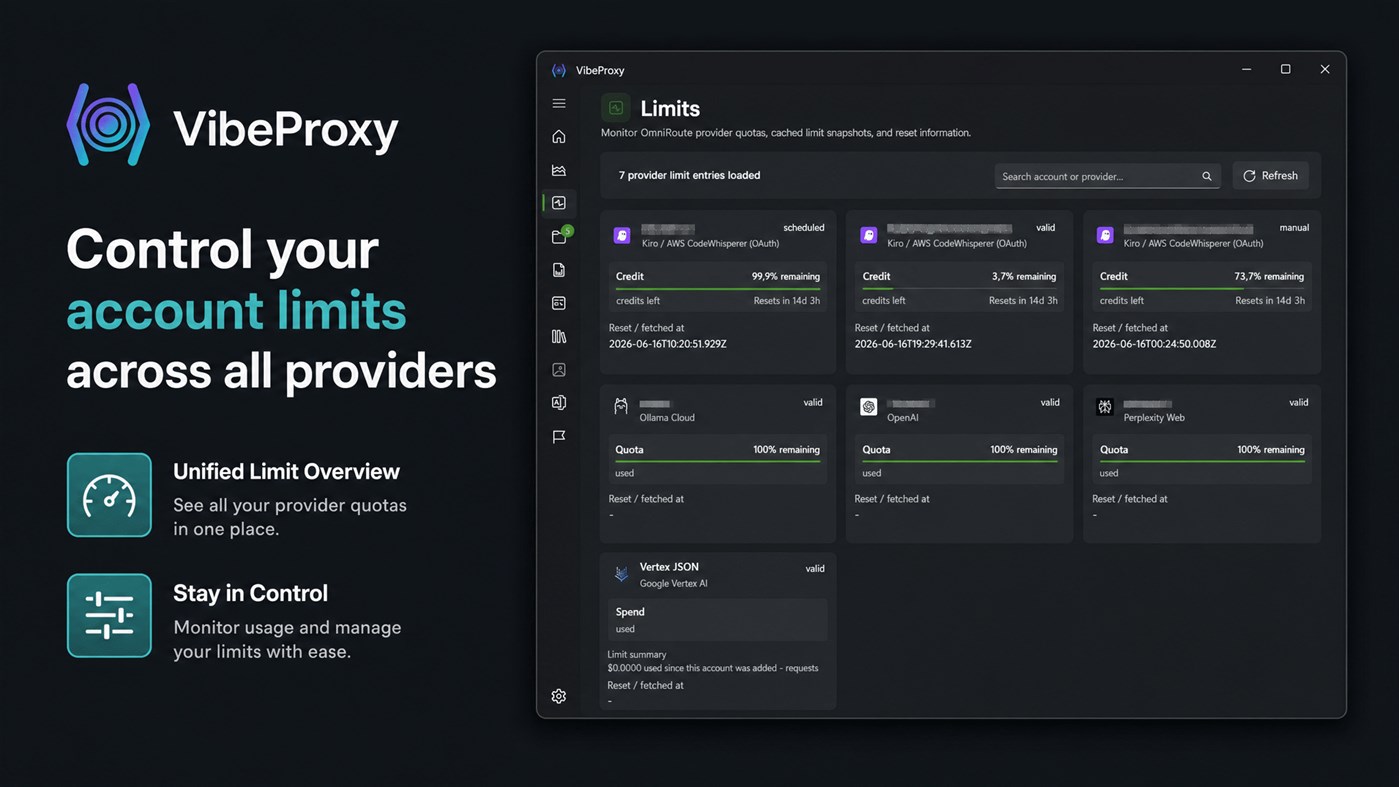Click the Perplexity Web quota progress bar
This screenshot has height=787, width=1399.
click(1201, 462)
